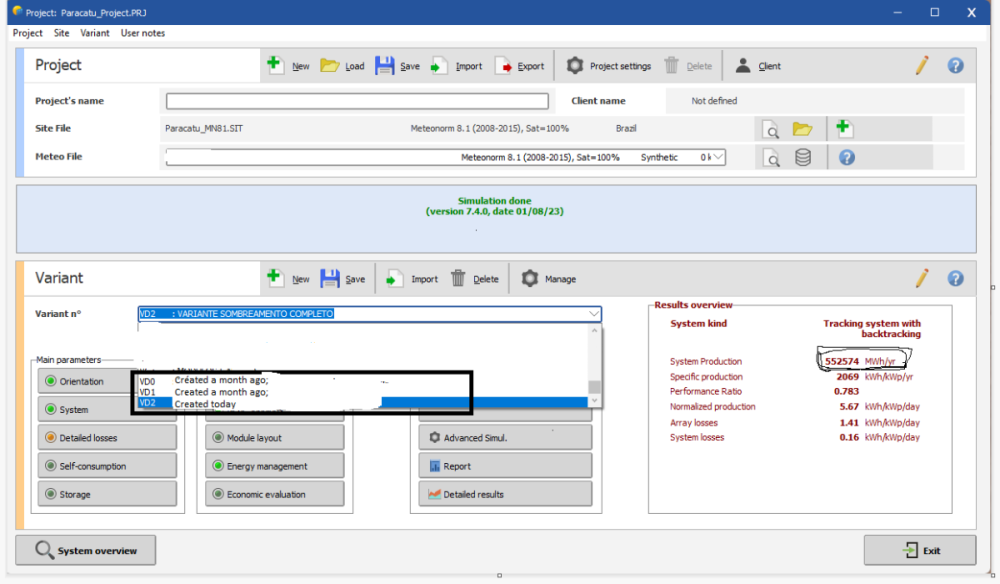Click the Project's name input field
Viewport: 1000px width, 584px height.
[357, 101]
